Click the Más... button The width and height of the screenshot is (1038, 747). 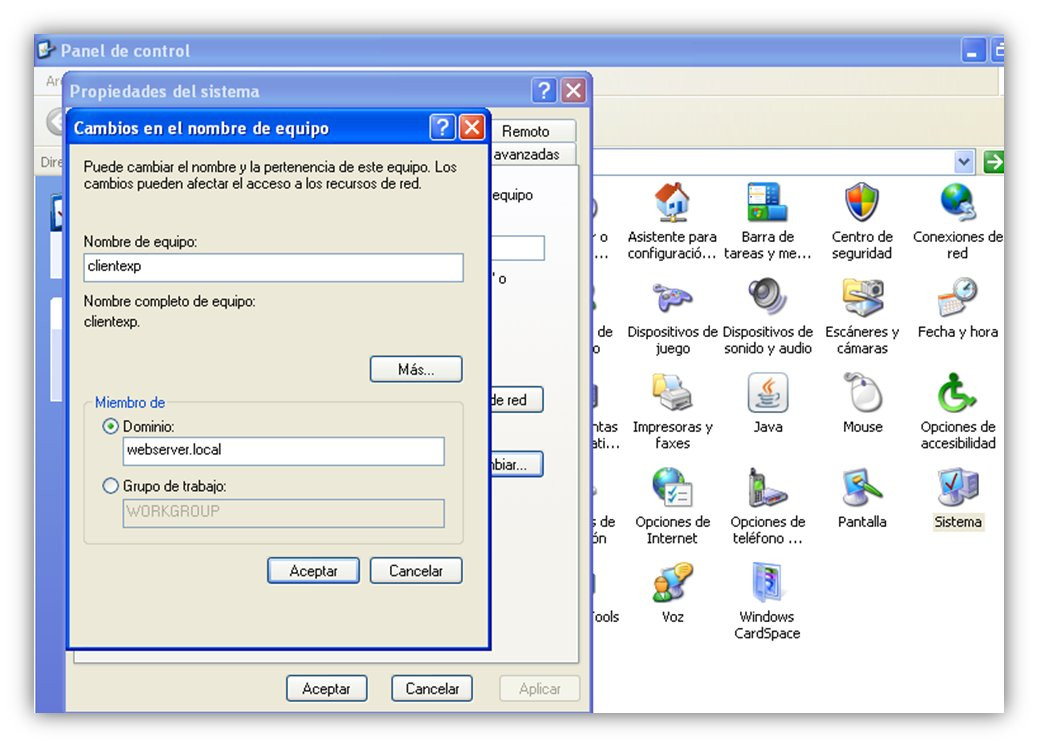click(416, 370)
